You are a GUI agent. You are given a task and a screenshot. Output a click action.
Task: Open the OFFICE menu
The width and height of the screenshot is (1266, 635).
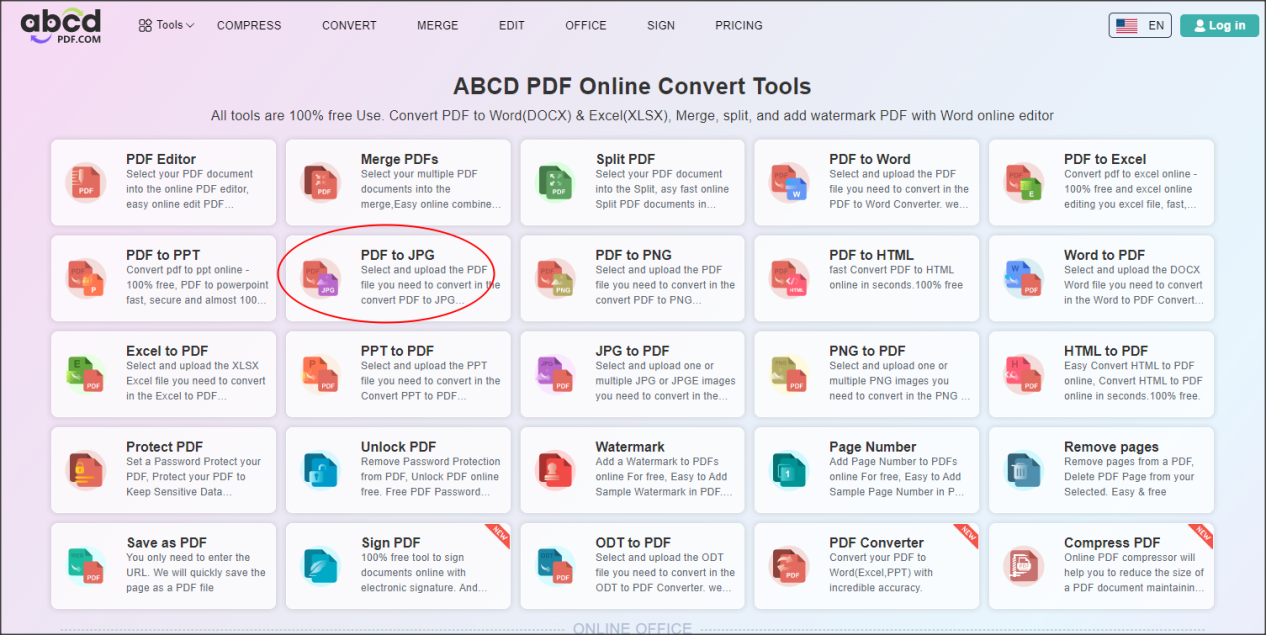[x=586, y=25]
